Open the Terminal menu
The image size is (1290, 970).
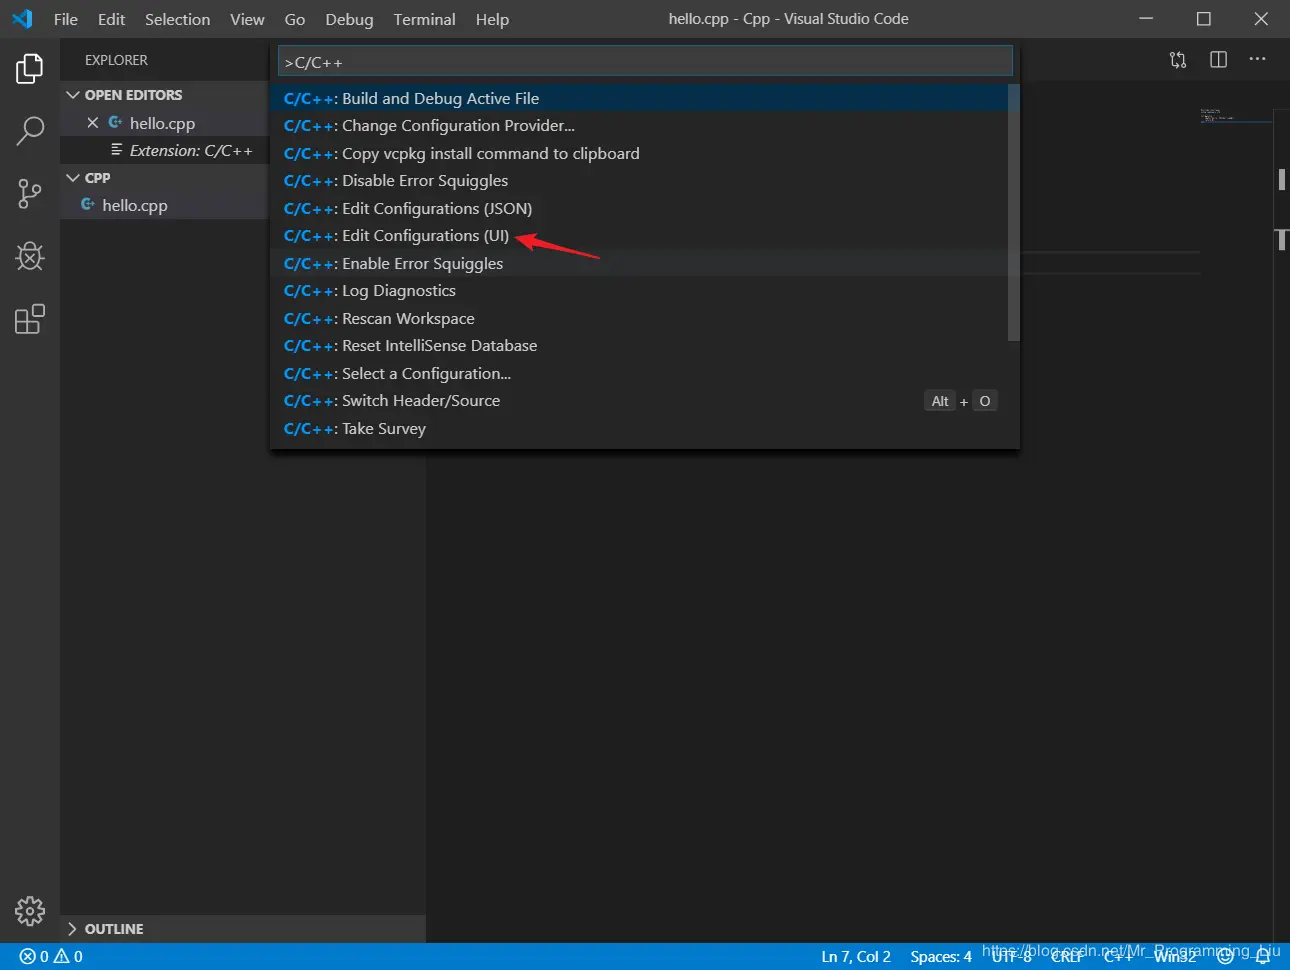click(x=424, y=19)
